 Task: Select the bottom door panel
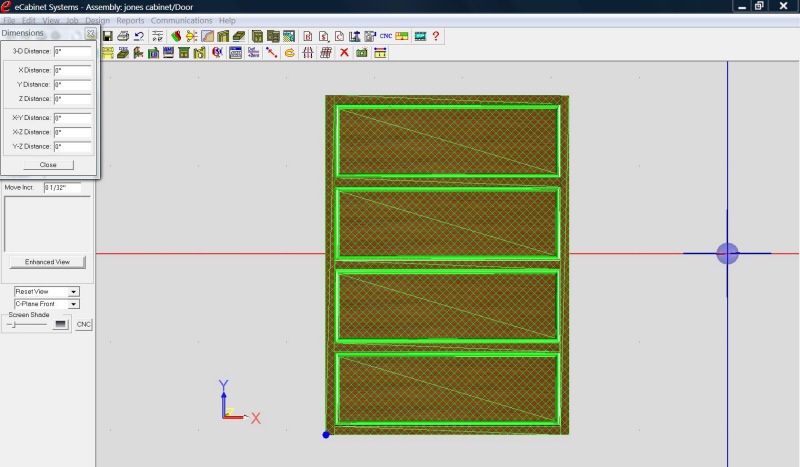[x=448, y=389]
